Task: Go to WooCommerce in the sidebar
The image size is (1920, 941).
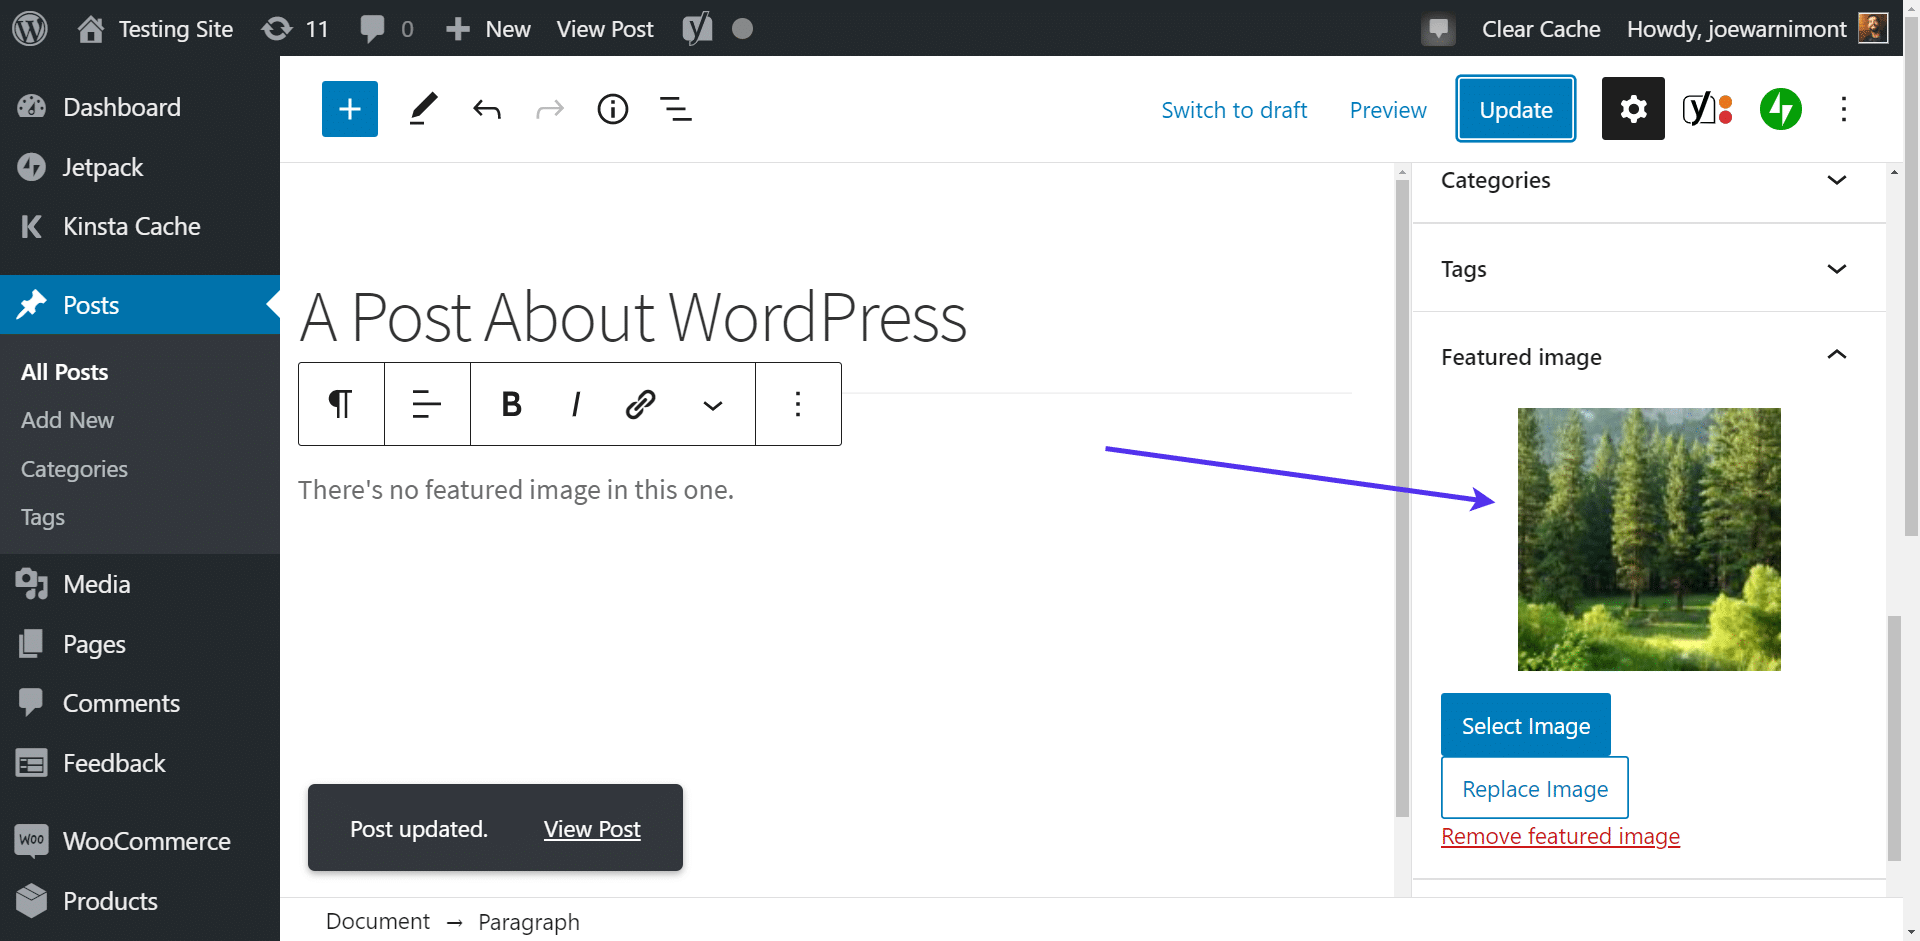Action: pos(146,841)
